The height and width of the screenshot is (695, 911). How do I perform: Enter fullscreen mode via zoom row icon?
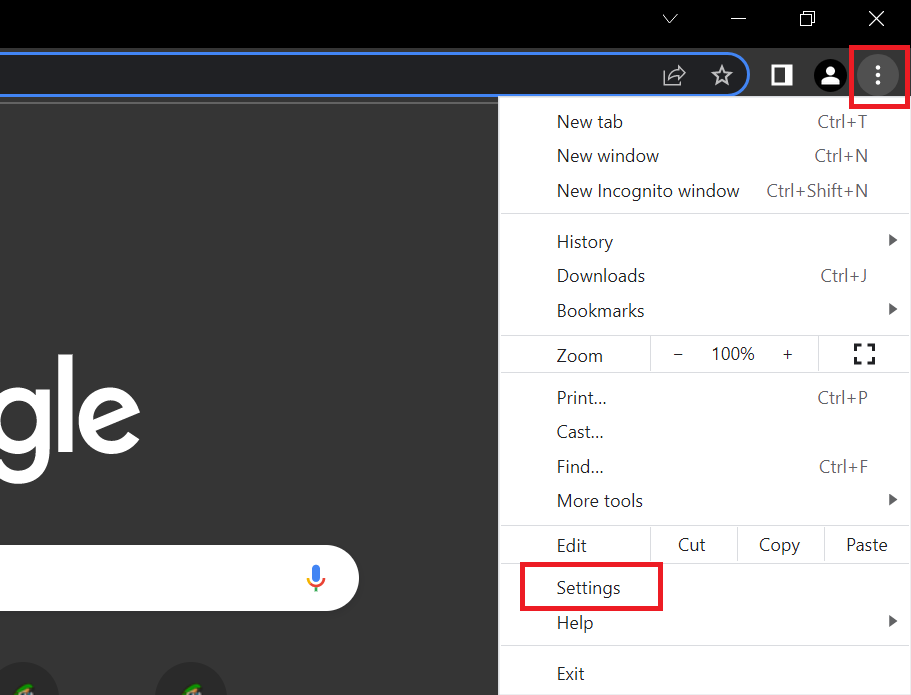(864, 354)
